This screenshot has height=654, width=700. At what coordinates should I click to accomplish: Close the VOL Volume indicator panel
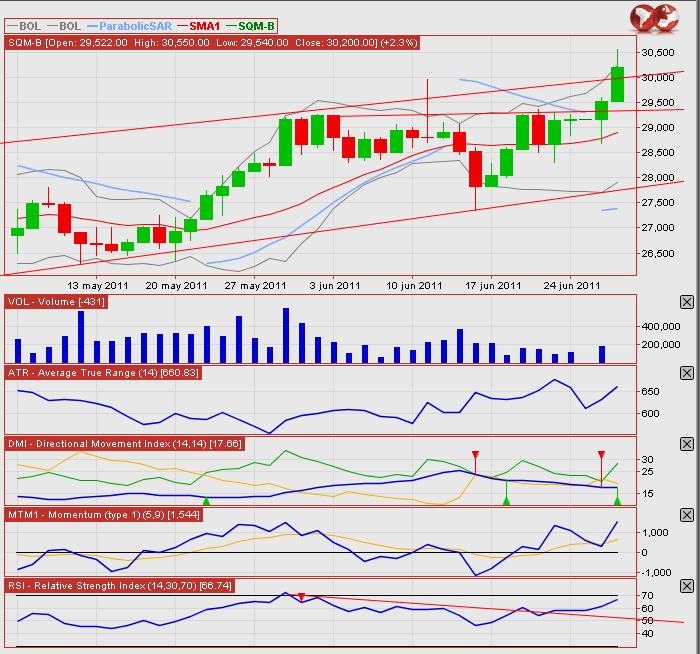(x=687, y=302)
